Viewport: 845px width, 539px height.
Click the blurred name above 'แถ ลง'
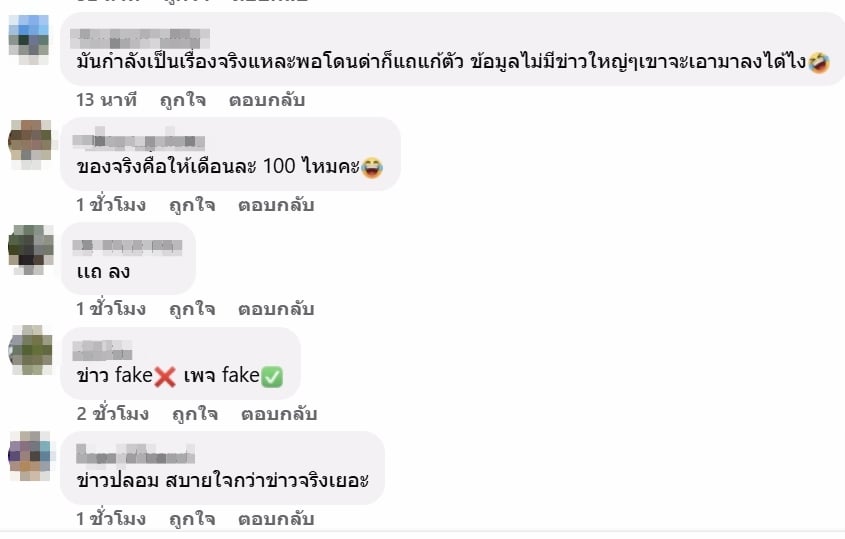[x=127, y=247]
